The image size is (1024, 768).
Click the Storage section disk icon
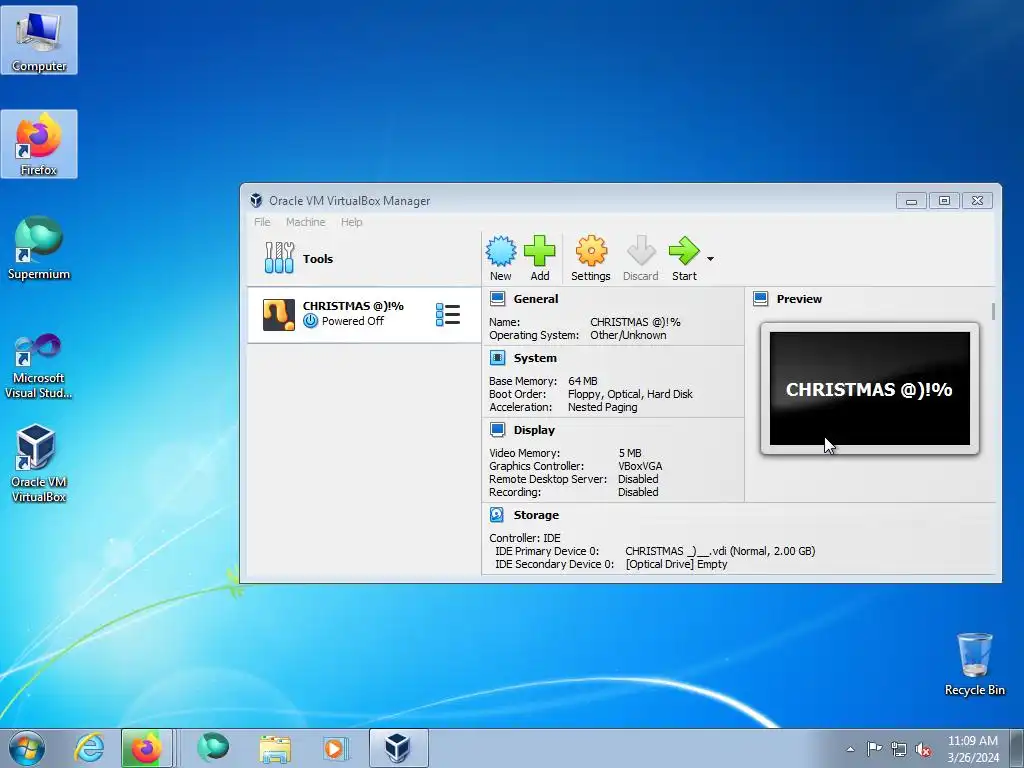pos(497,515)
